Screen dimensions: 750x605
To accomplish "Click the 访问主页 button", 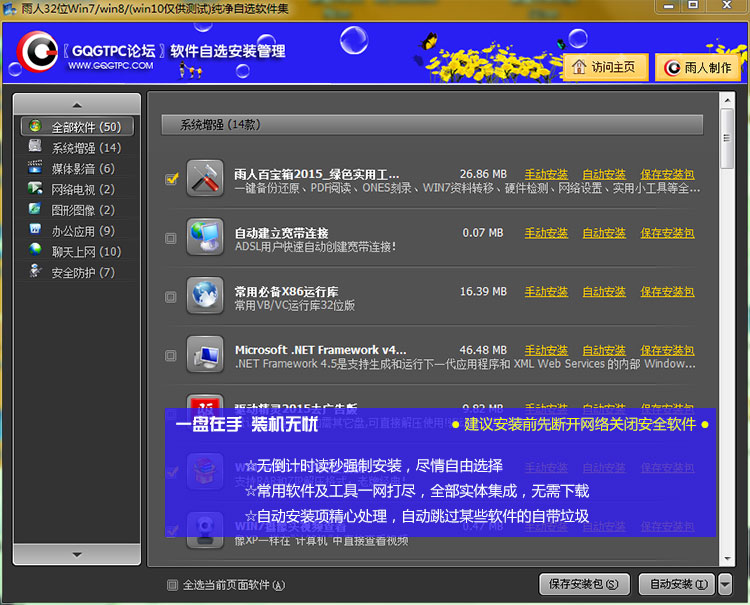I will (606, 68).
